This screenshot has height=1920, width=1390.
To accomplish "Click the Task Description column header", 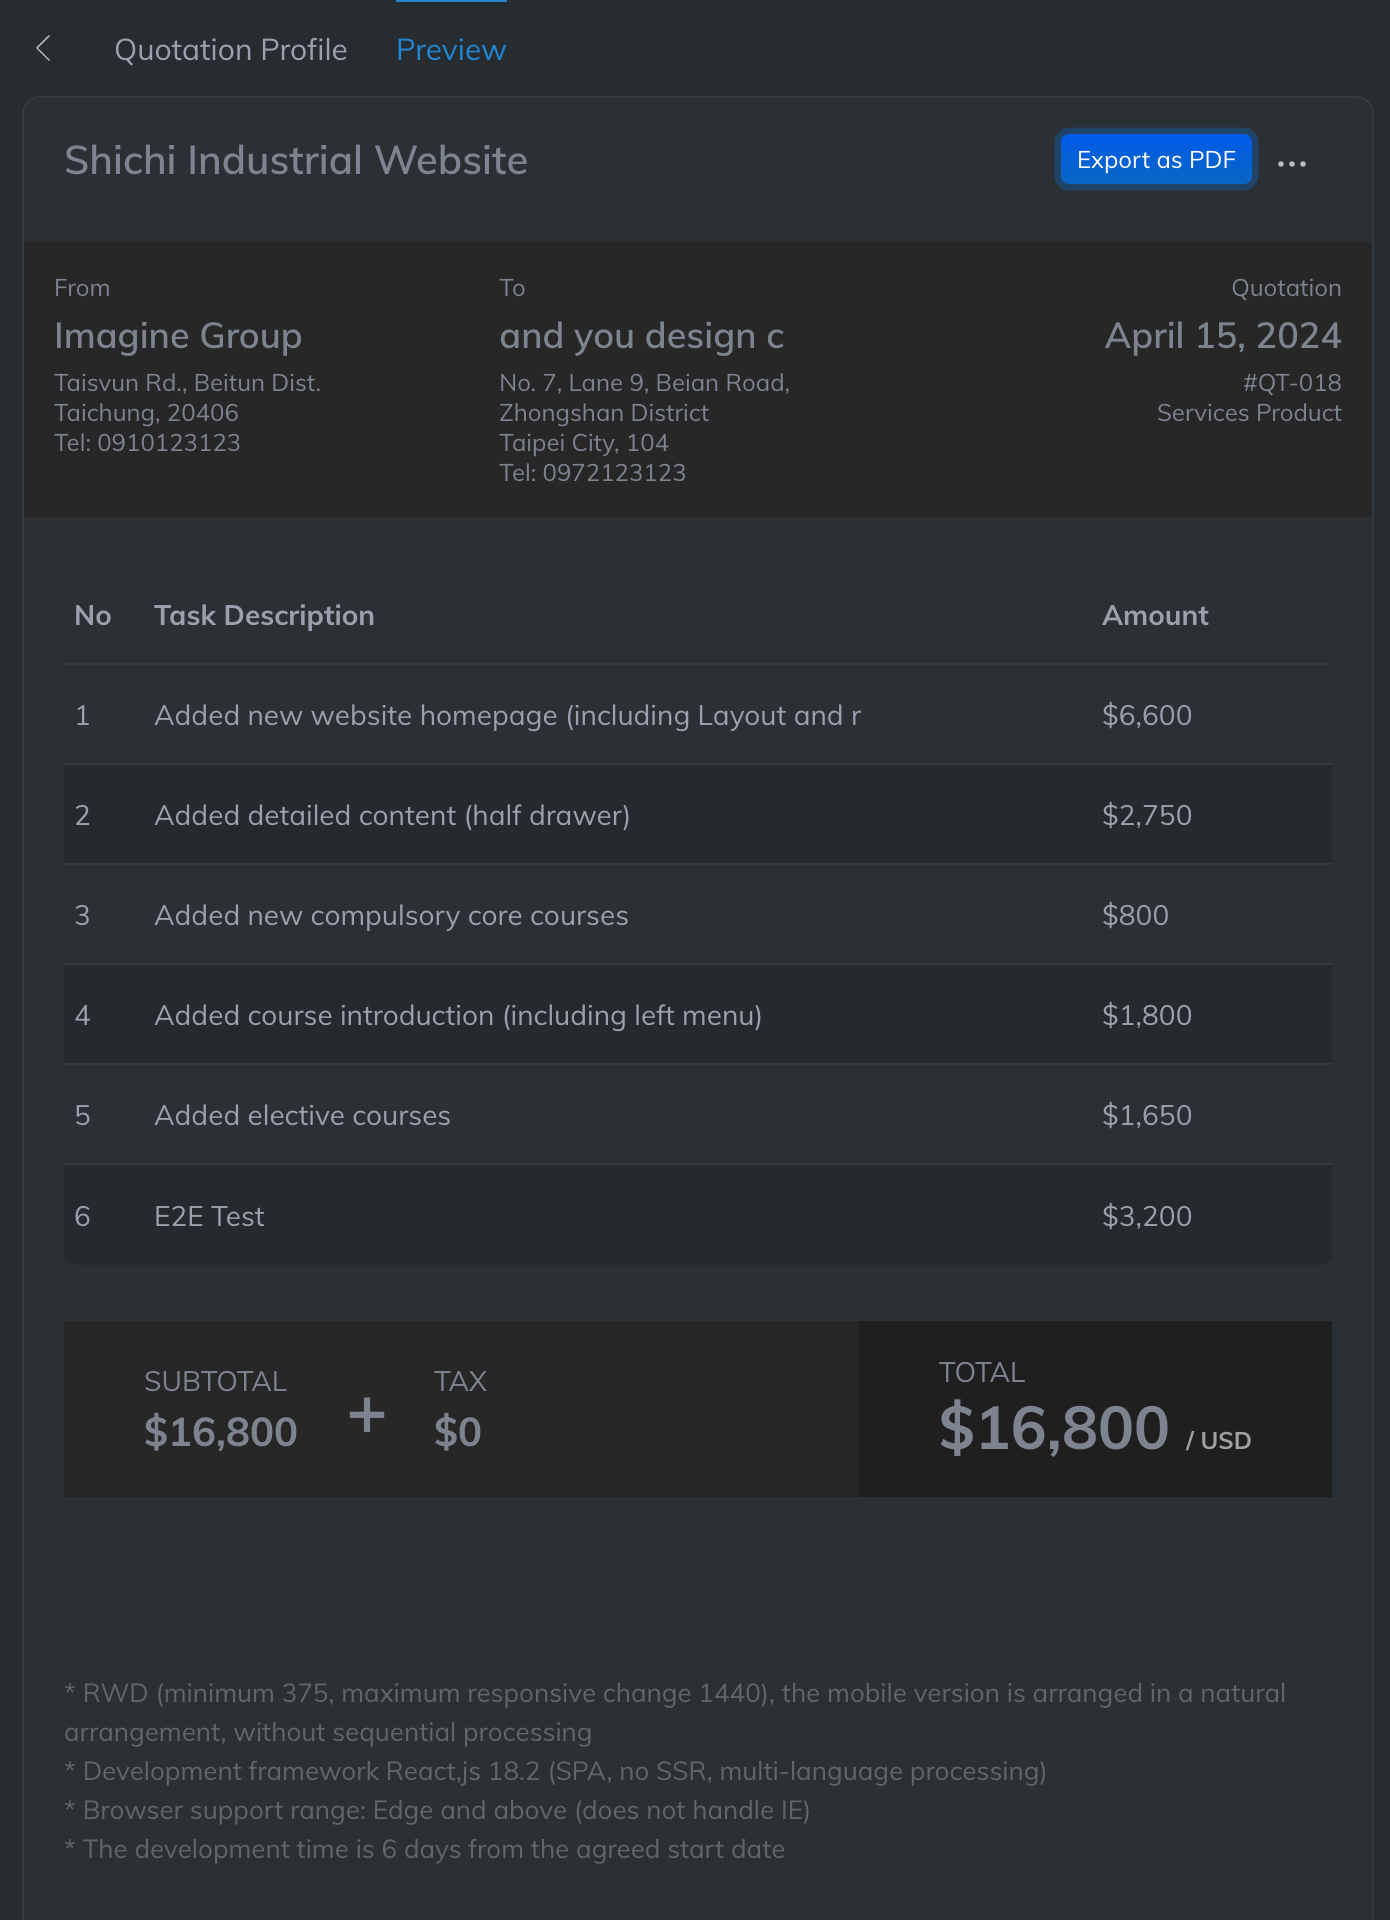I will pos(264,616).
